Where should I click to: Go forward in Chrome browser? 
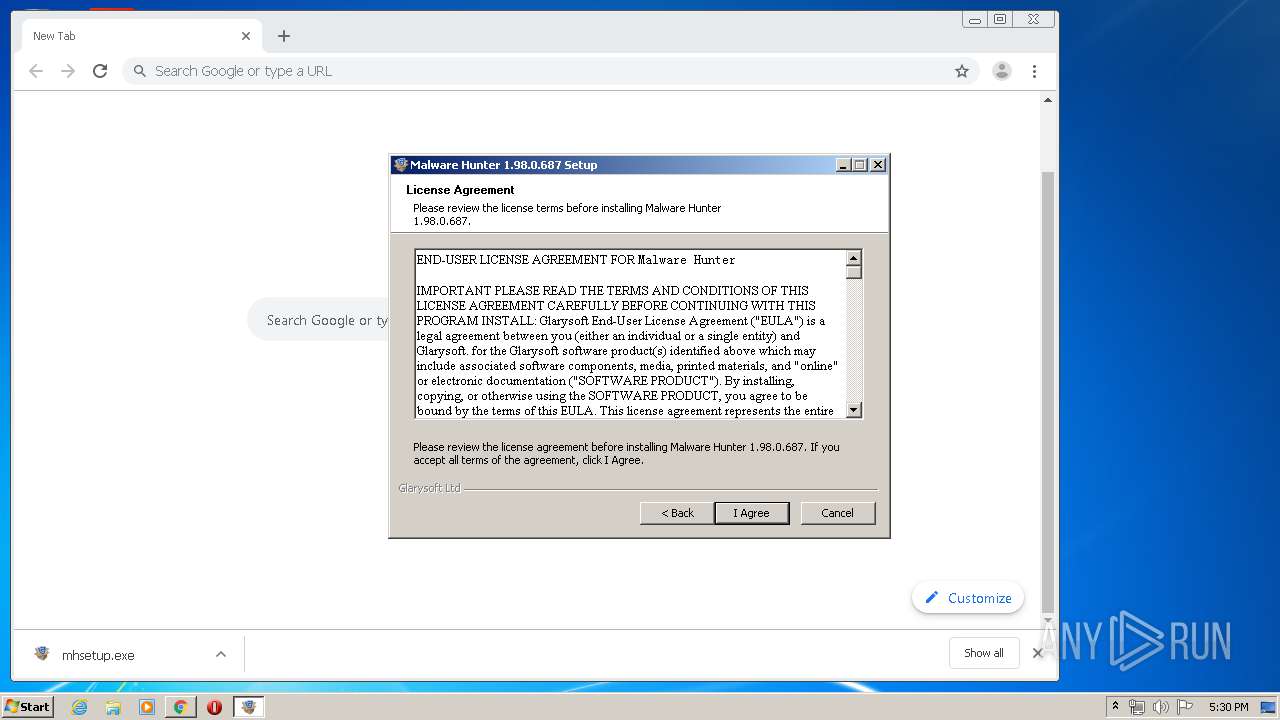[x=68, y=71]
